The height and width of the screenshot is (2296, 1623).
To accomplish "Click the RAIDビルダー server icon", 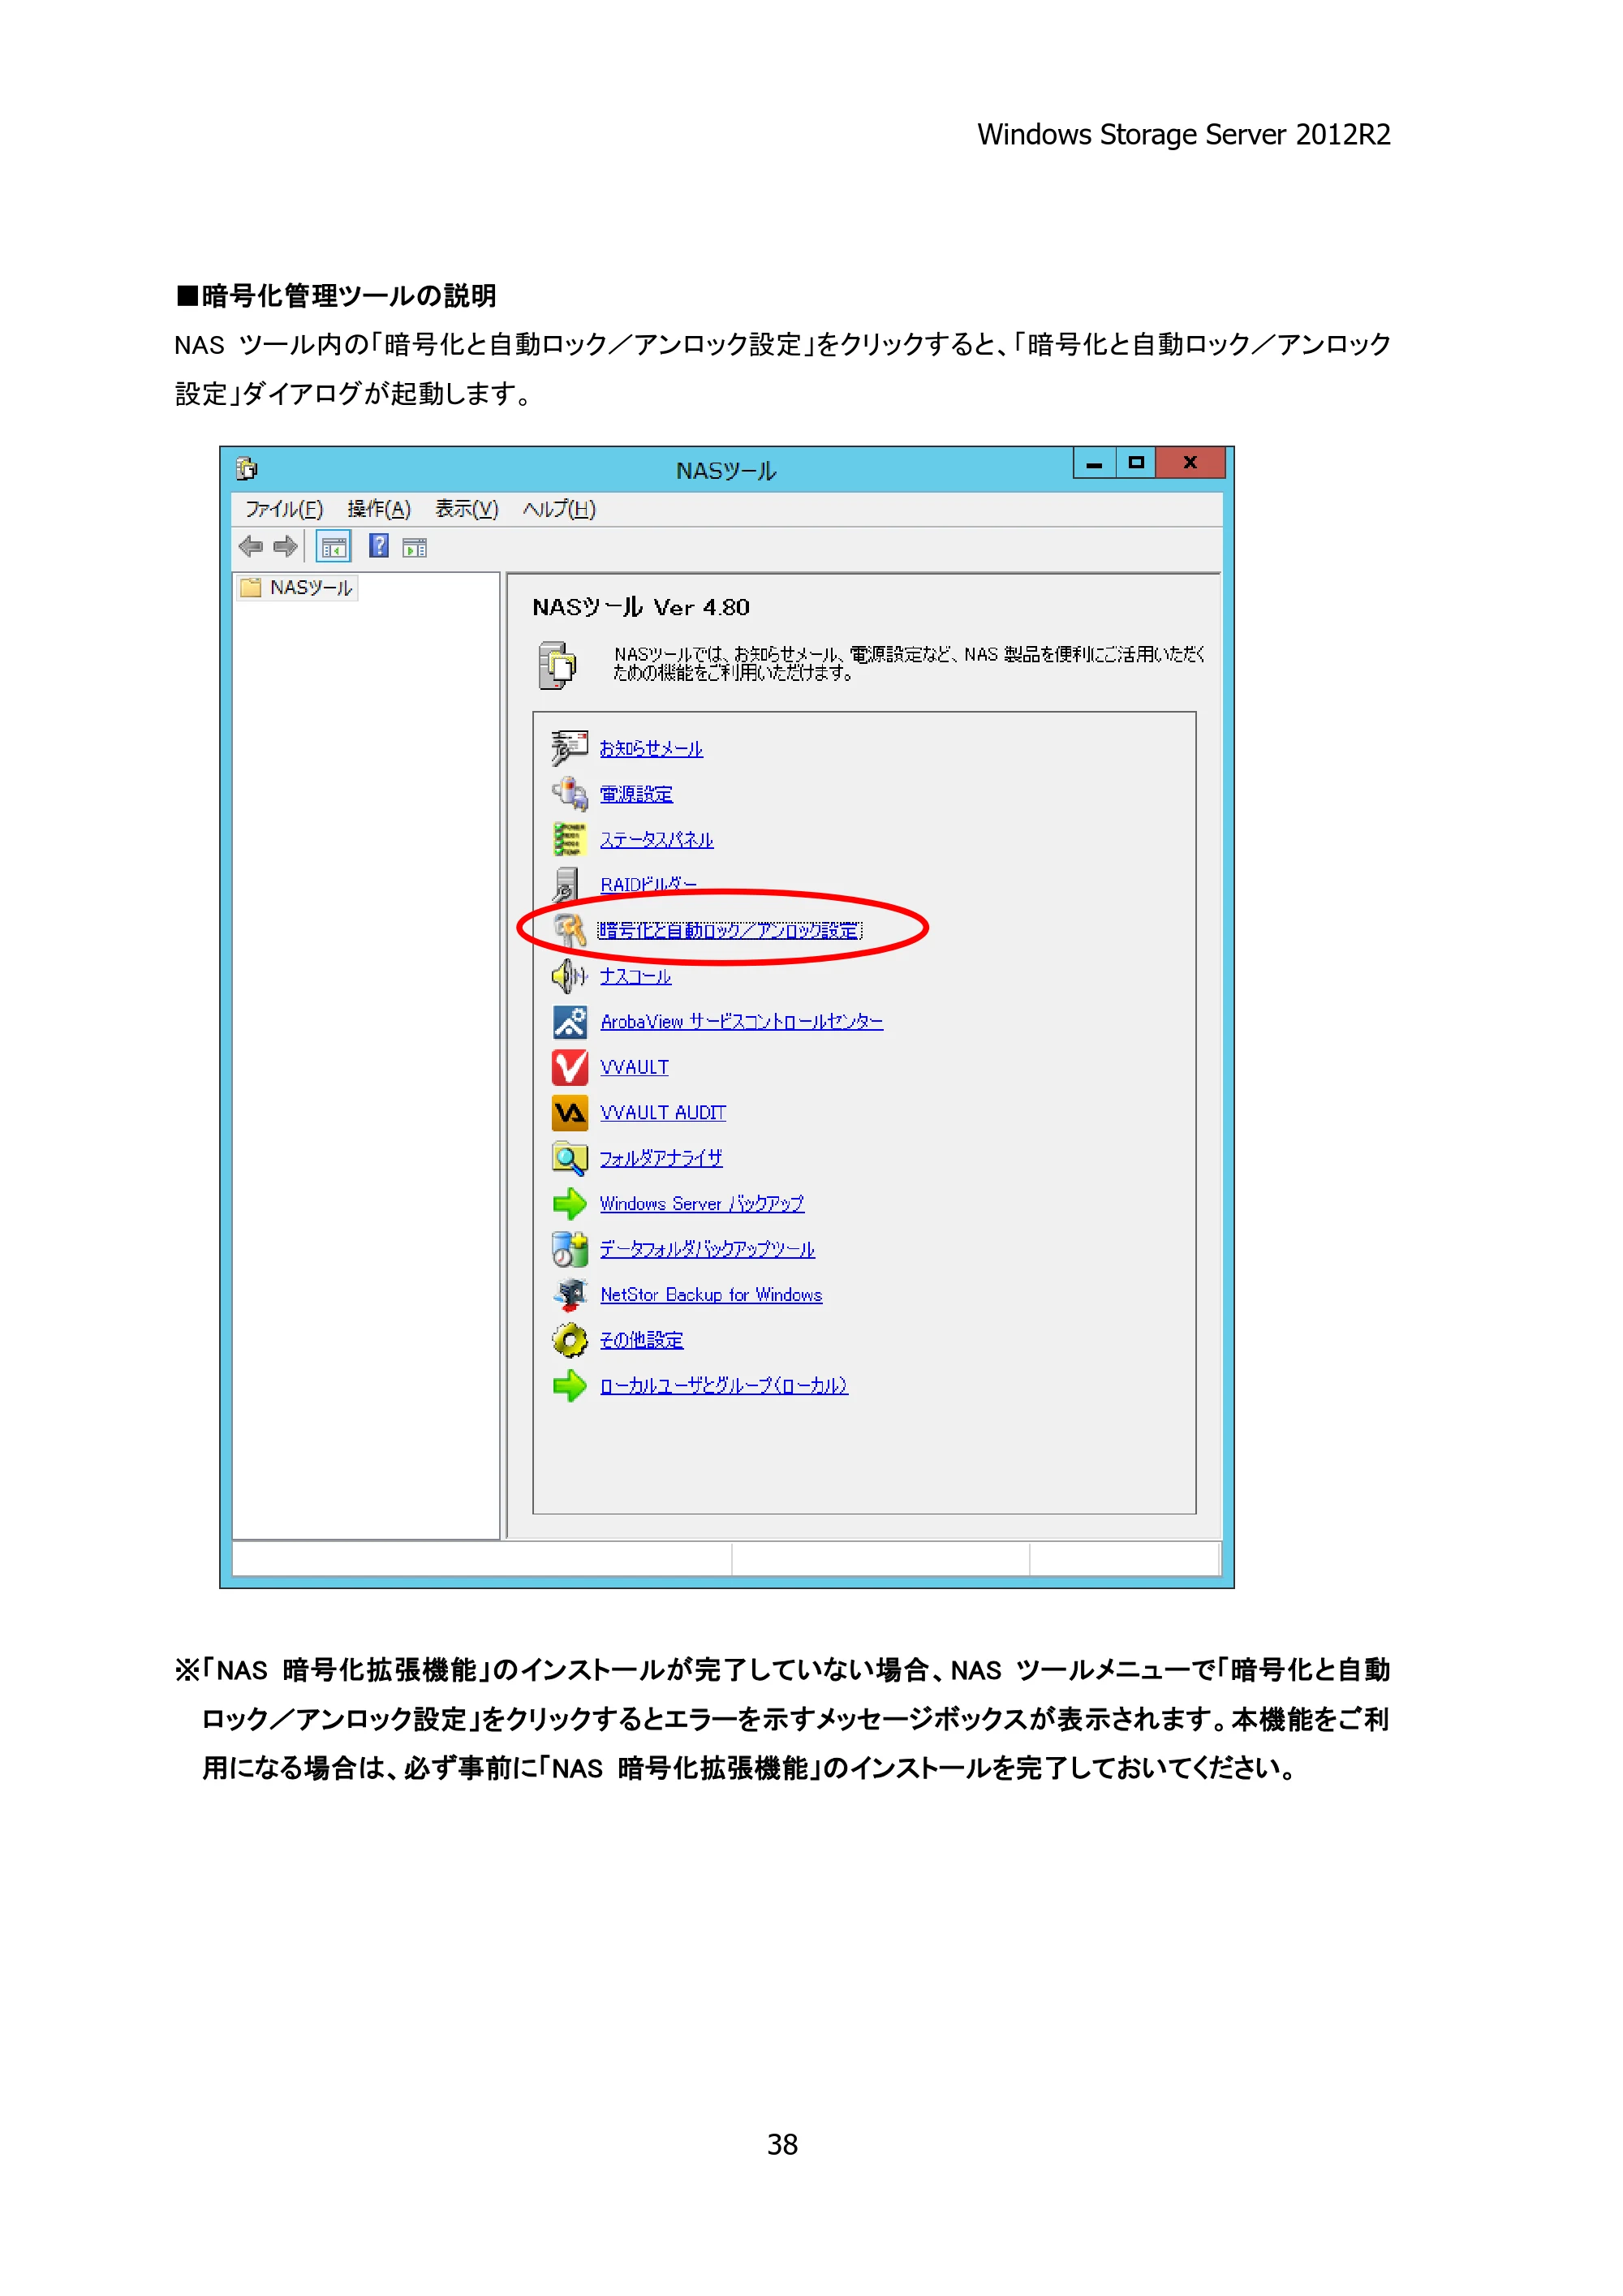I will click(x=567, y=884).
